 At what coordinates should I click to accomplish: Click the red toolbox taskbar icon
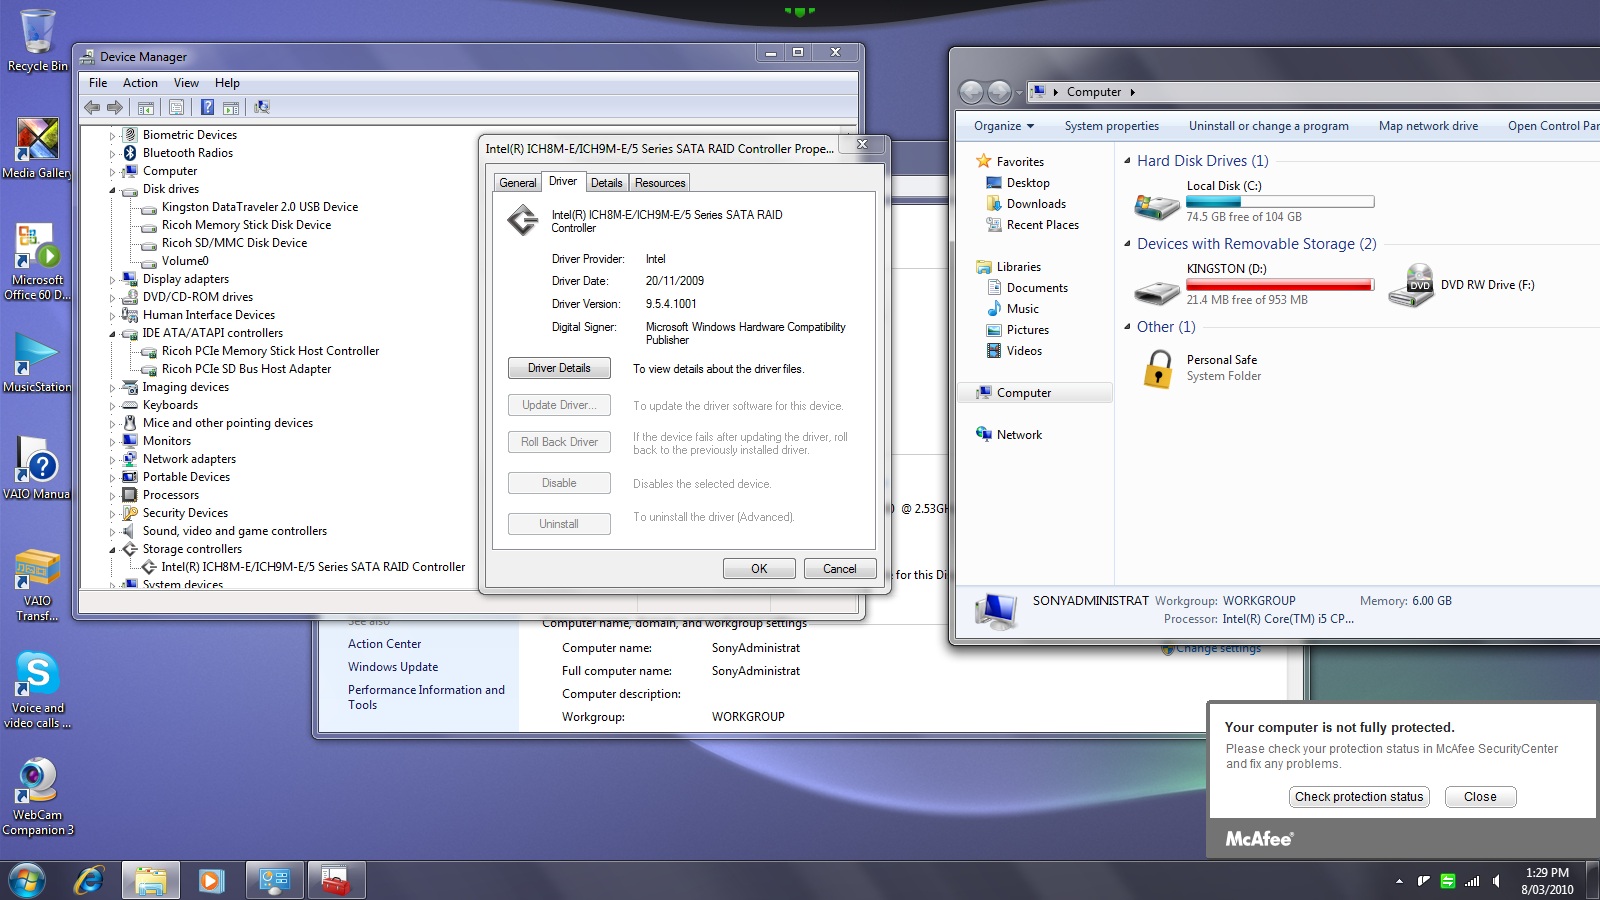tap(336, 881)
